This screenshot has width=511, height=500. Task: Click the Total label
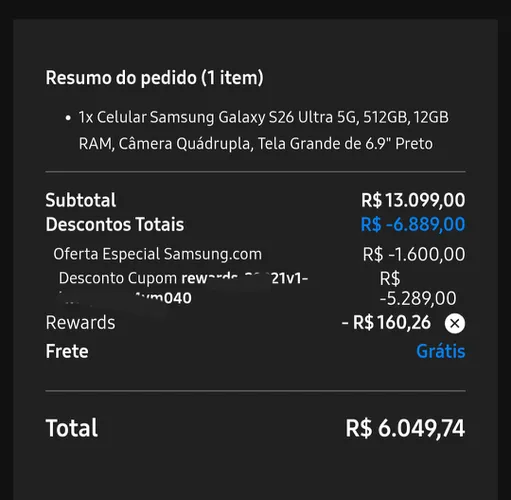[72, 428]
